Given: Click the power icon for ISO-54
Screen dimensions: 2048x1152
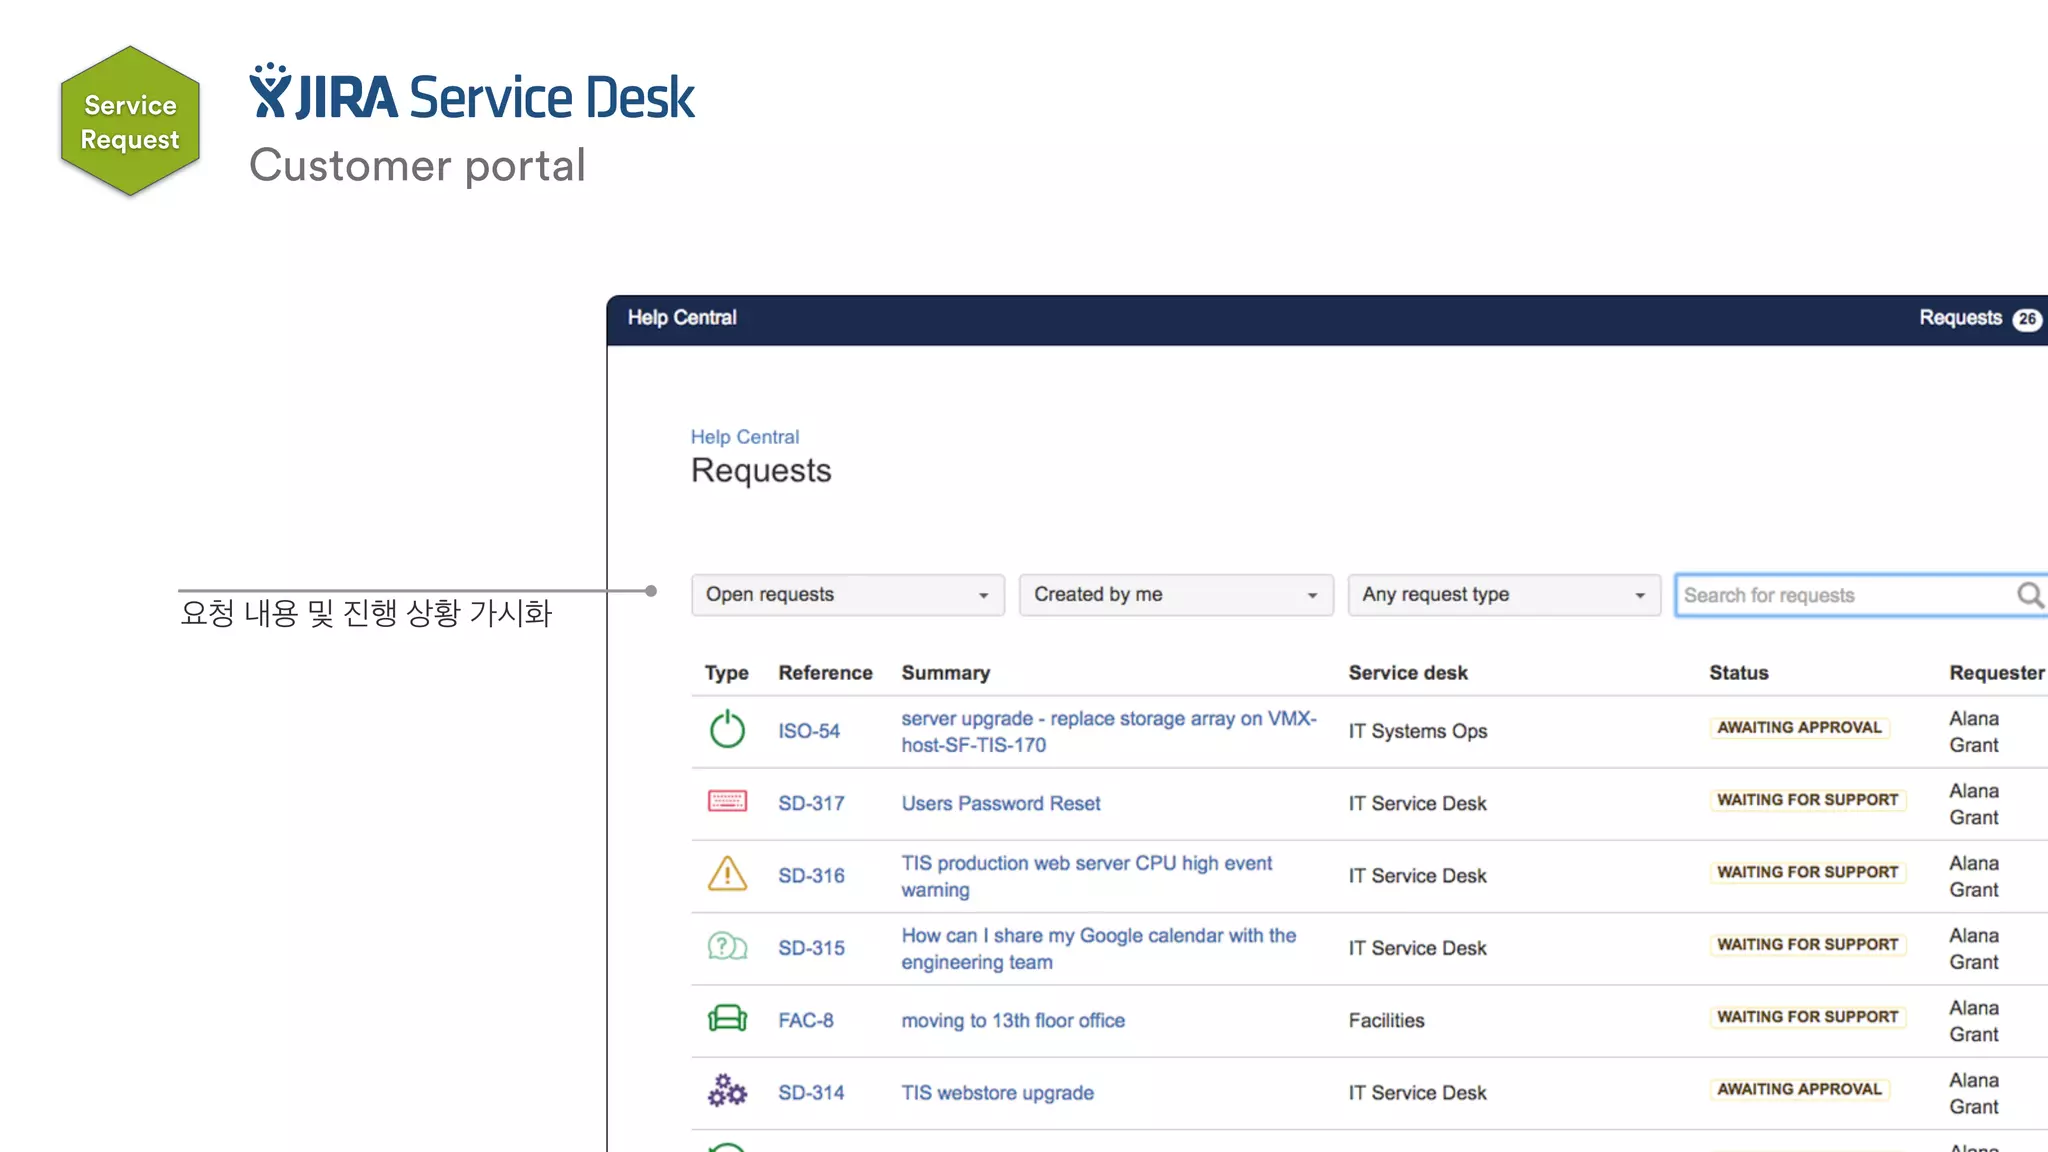Looking at the screenshot, I should coord(727,729).
